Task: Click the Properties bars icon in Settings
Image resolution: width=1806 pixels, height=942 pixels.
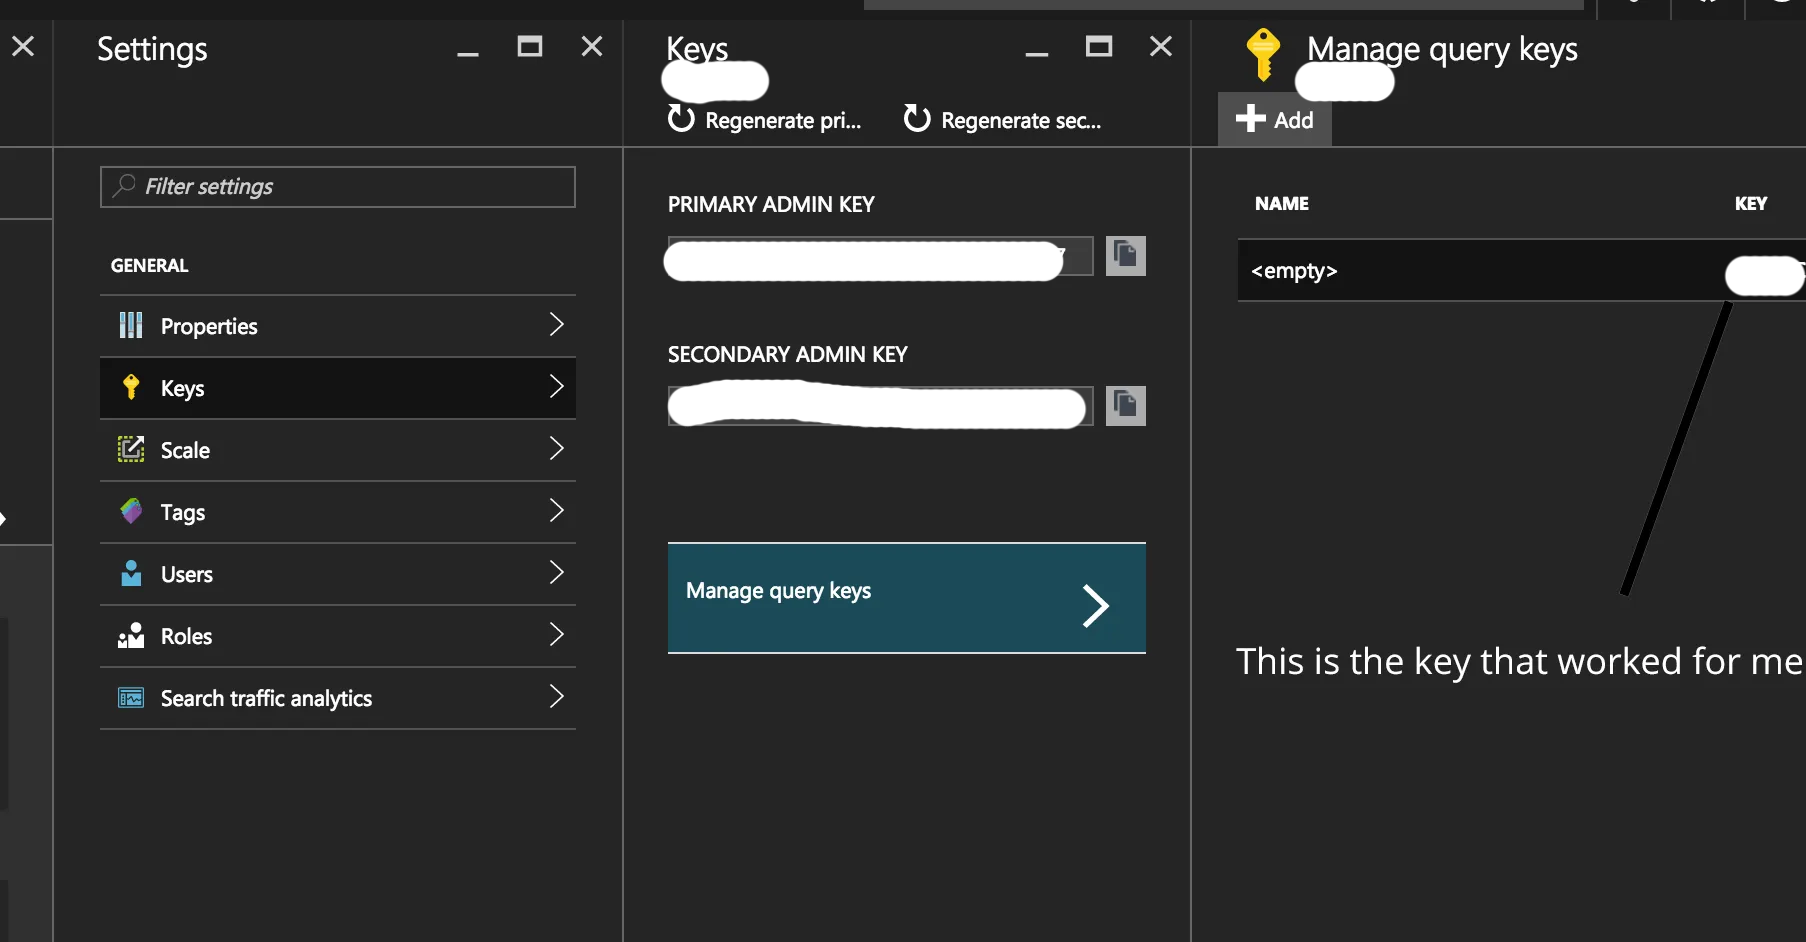Action: click(131, 325)
